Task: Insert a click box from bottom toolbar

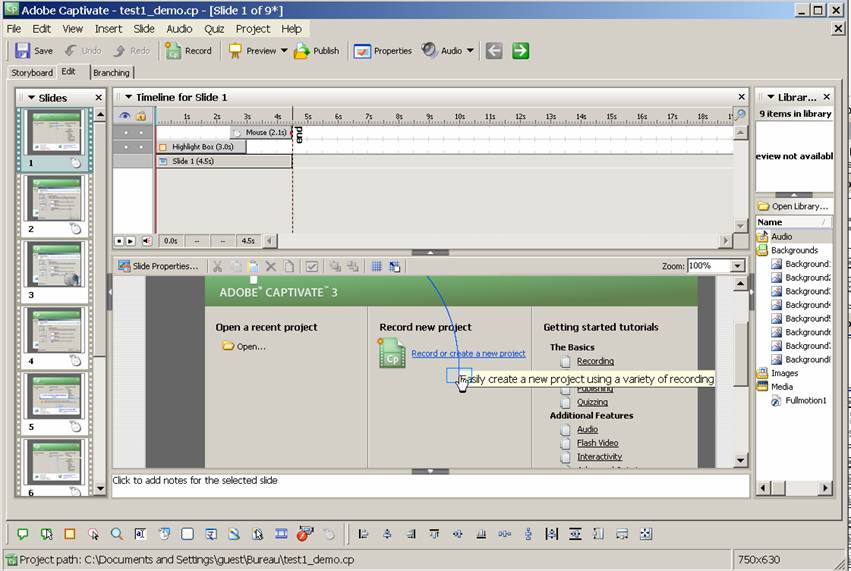Action: 93,534
